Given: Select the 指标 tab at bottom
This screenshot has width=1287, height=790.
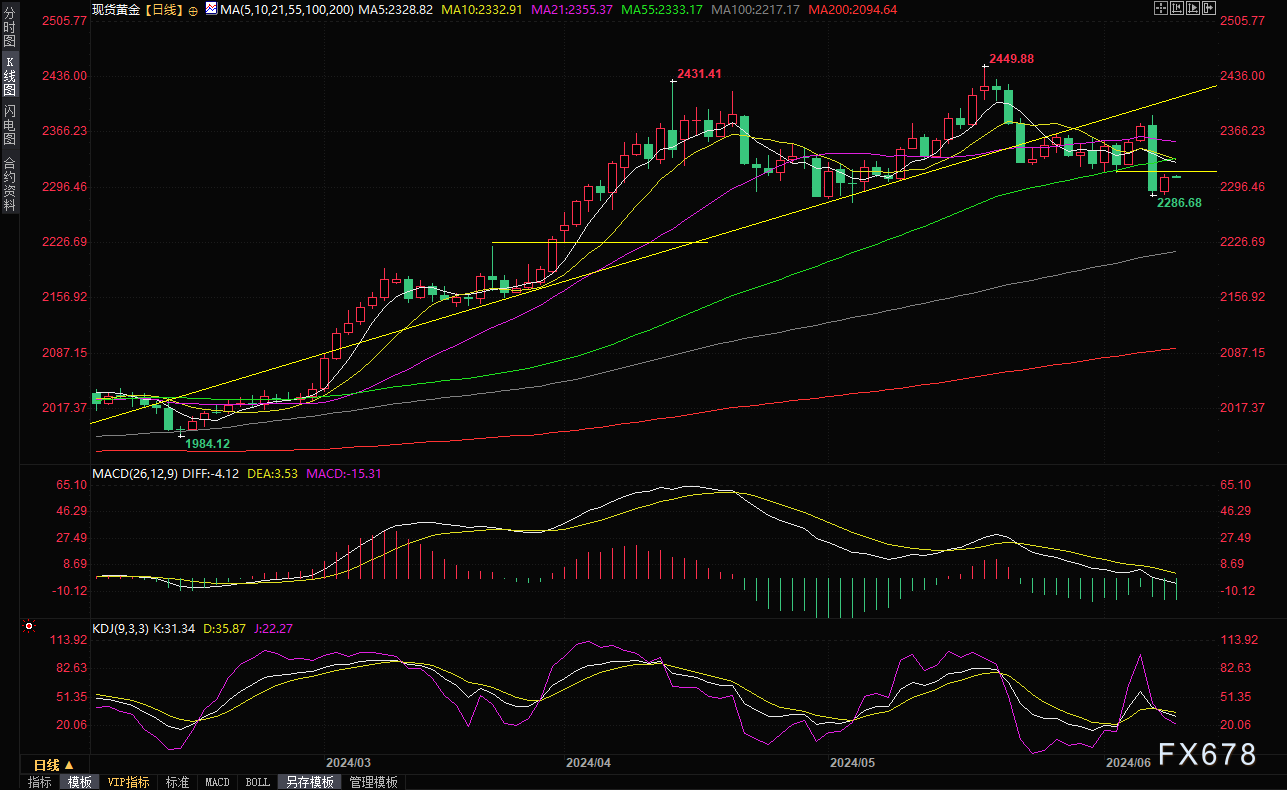Looking at the screenshot, I should pos(40,782).
